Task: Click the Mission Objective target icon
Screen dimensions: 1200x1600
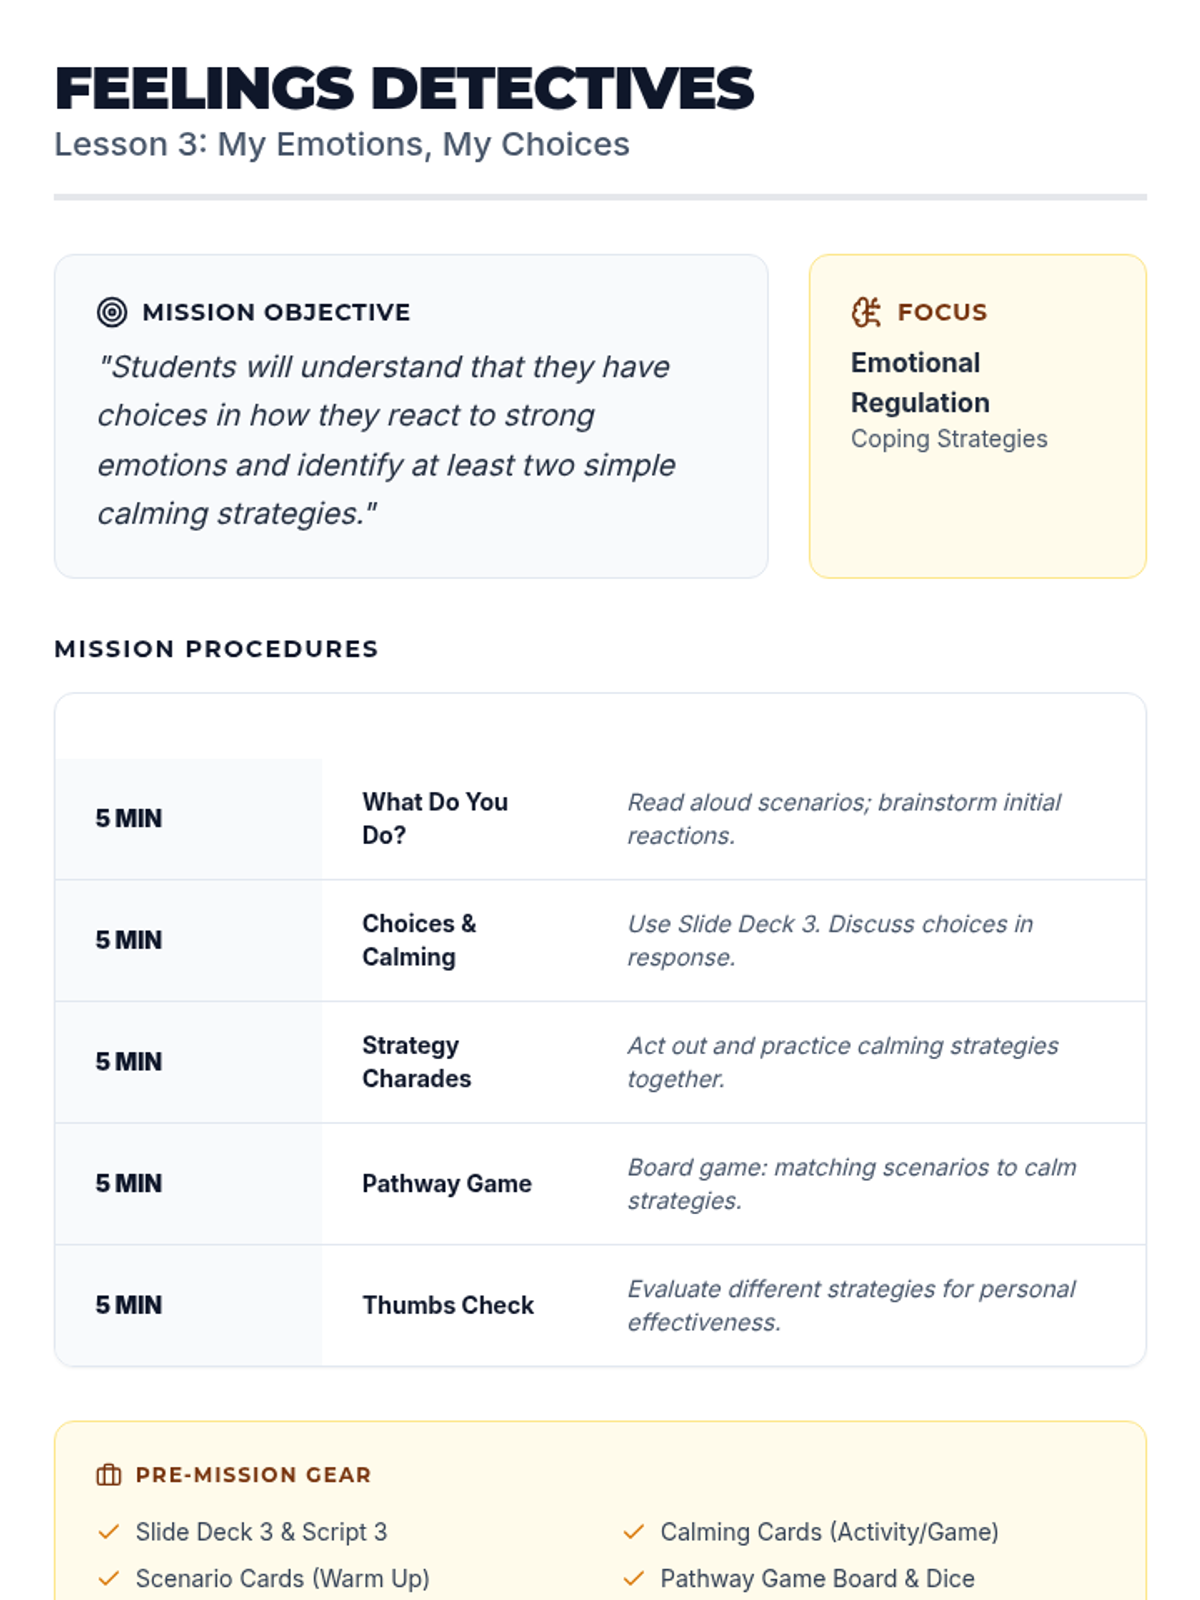Action: coord(112,312)
